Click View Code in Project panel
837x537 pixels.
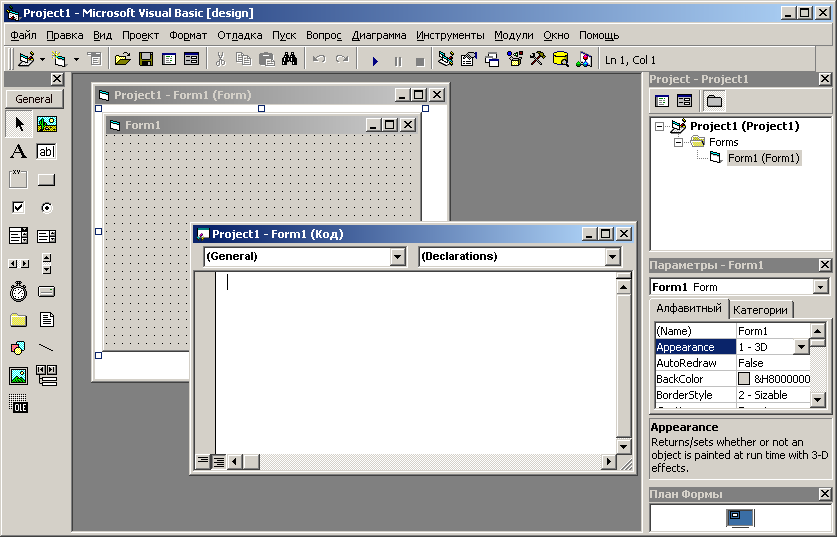[x=662, y=101]
